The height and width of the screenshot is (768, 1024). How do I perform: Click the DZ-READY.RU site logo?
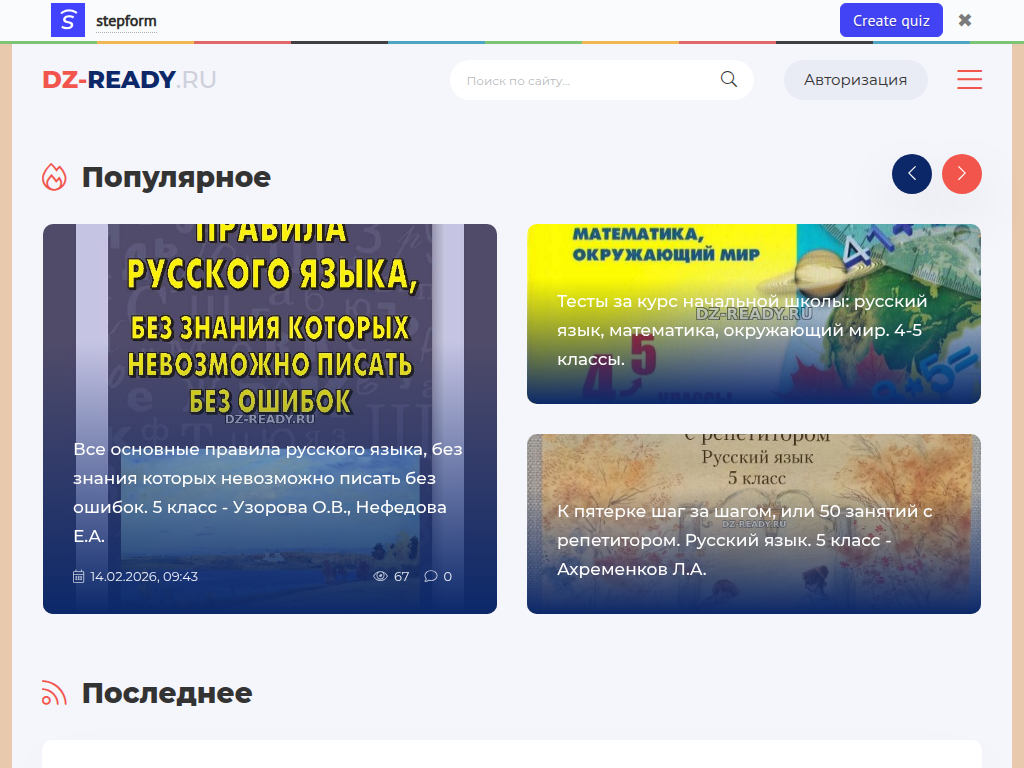click(129, 79)
